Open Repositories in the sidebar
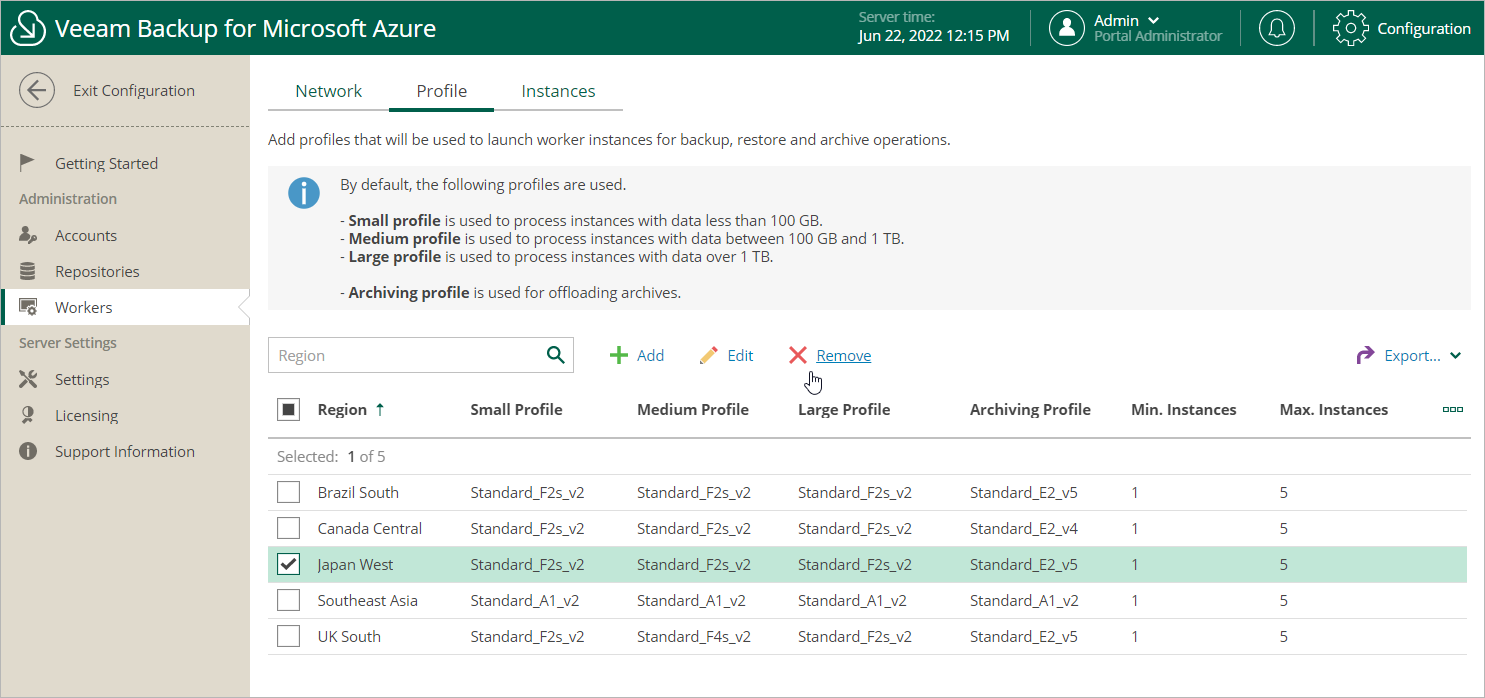This screenshot has width=1485, height=698. click(x=97, y=271)
